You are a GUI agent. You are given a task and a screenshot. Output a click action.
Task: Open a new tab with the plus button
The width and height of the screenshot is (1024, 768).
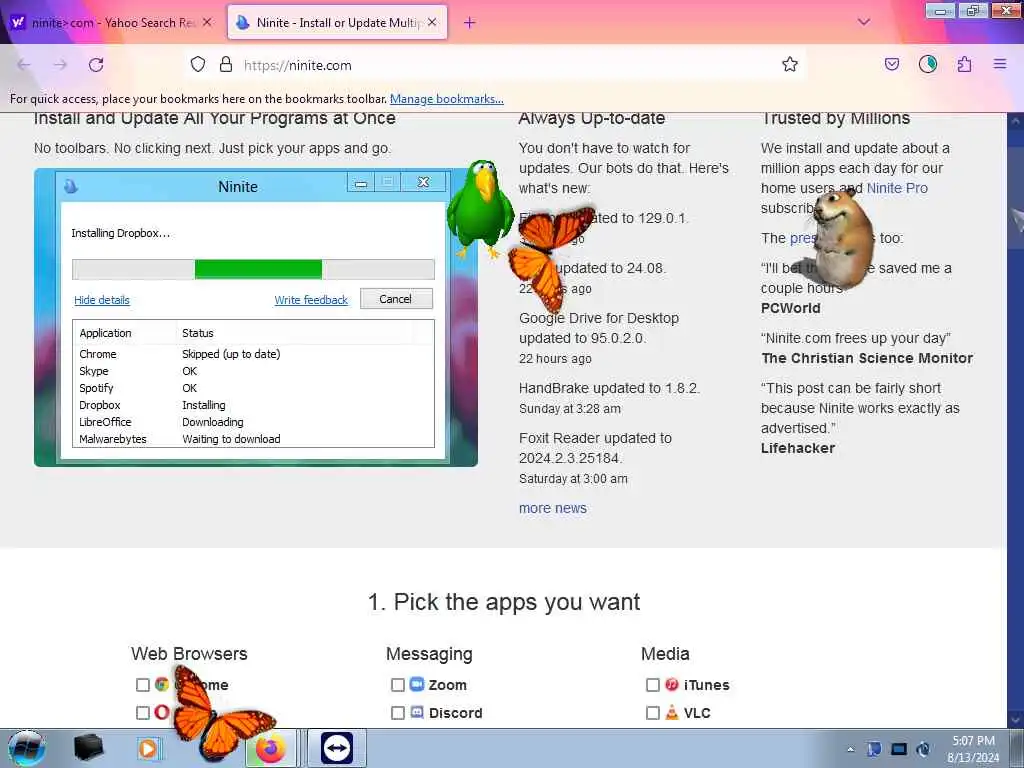[469, 23]
